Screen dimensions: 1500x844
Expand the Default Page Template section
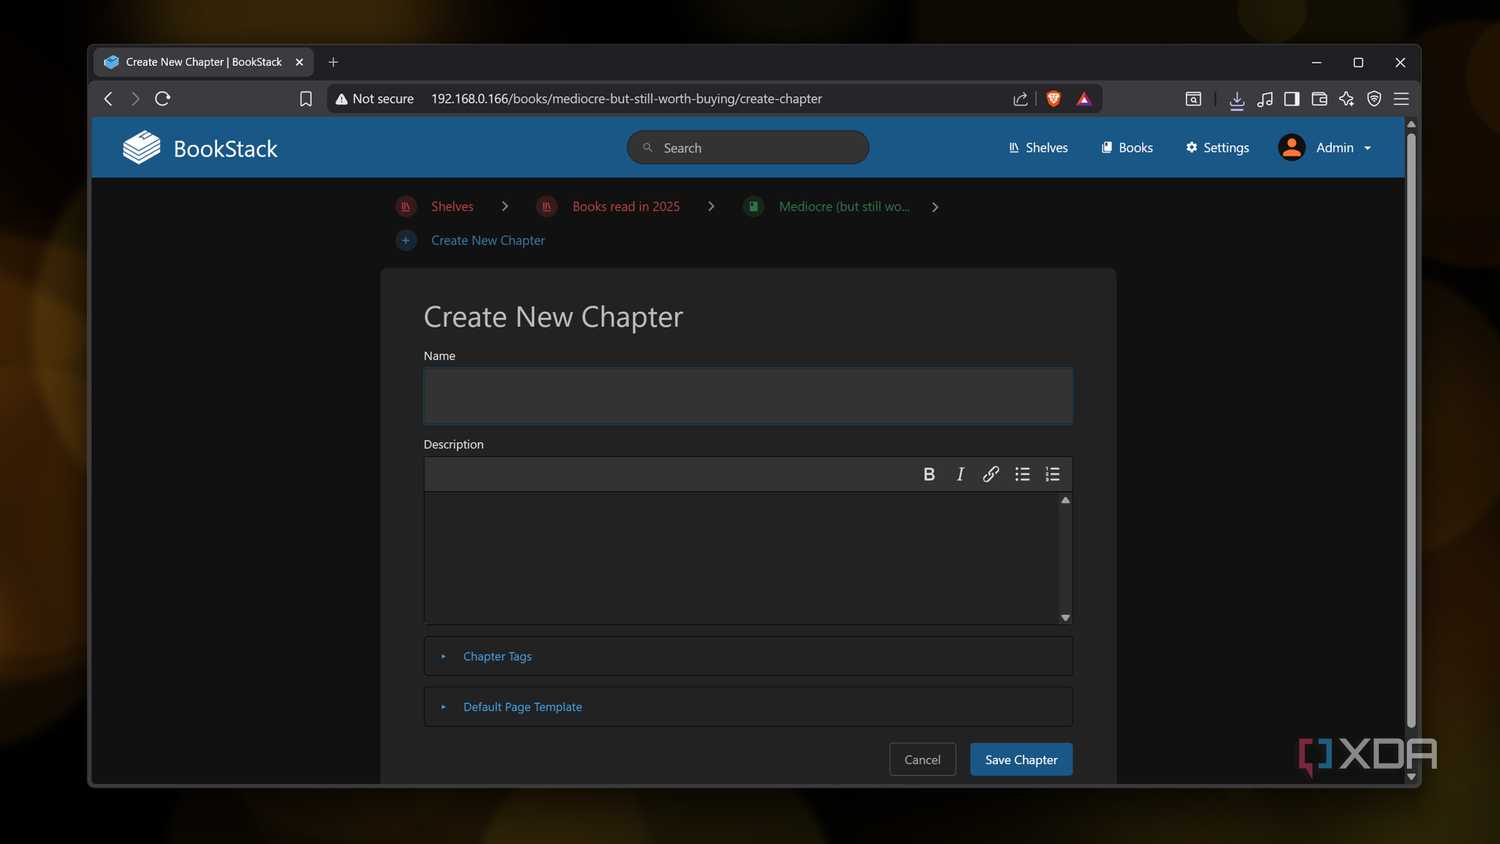point(748,707)
